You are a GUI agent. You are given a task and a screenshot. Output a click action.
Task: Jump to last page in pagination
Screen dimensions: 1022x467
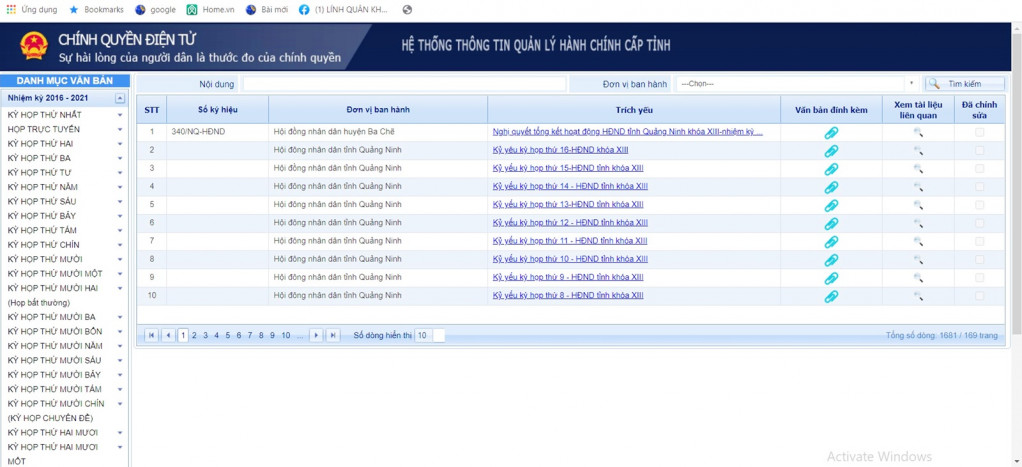coord(333,336)
